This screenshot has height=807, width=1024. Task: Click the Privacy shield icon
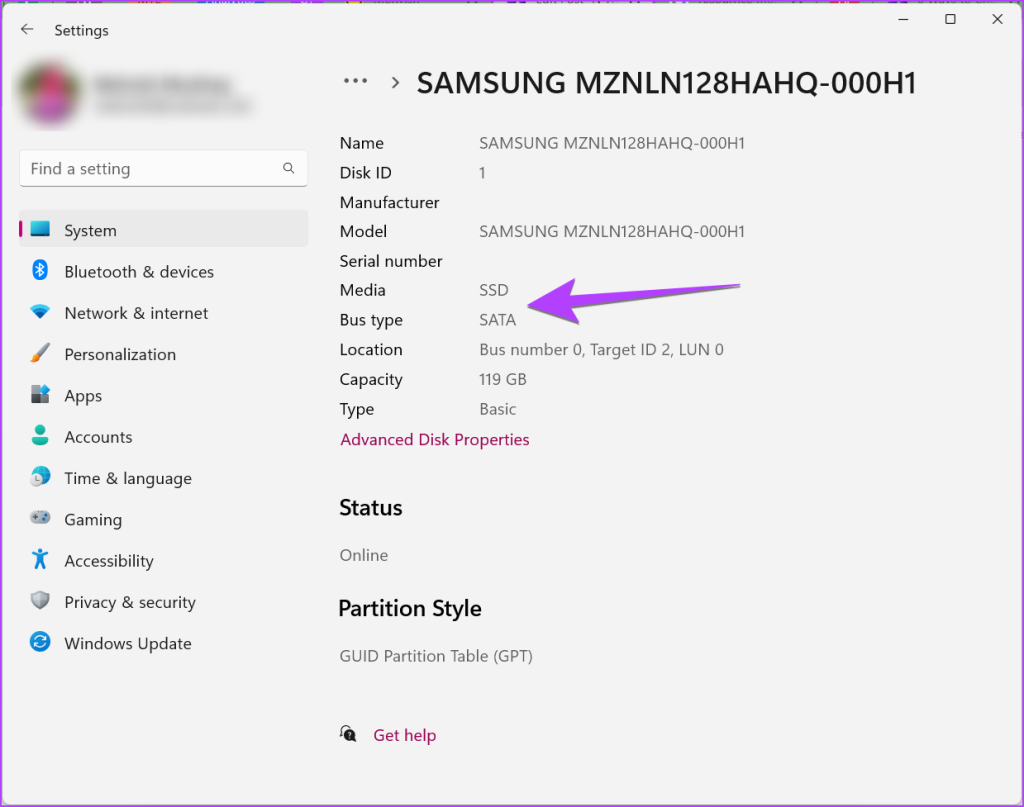point(40,601)
